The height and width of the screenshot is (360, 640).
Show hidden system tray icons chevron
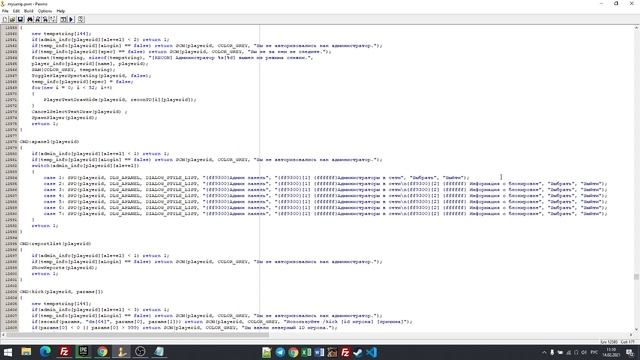click(x=544, y=352)
